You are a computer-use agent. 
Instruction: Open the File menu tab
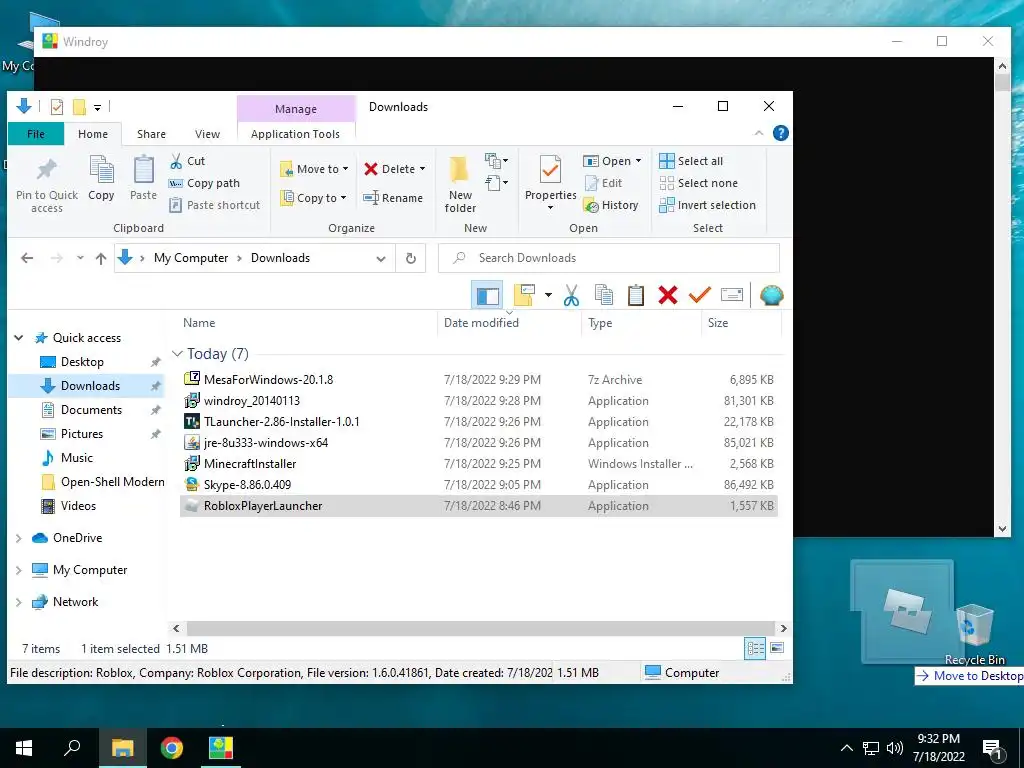36,134
